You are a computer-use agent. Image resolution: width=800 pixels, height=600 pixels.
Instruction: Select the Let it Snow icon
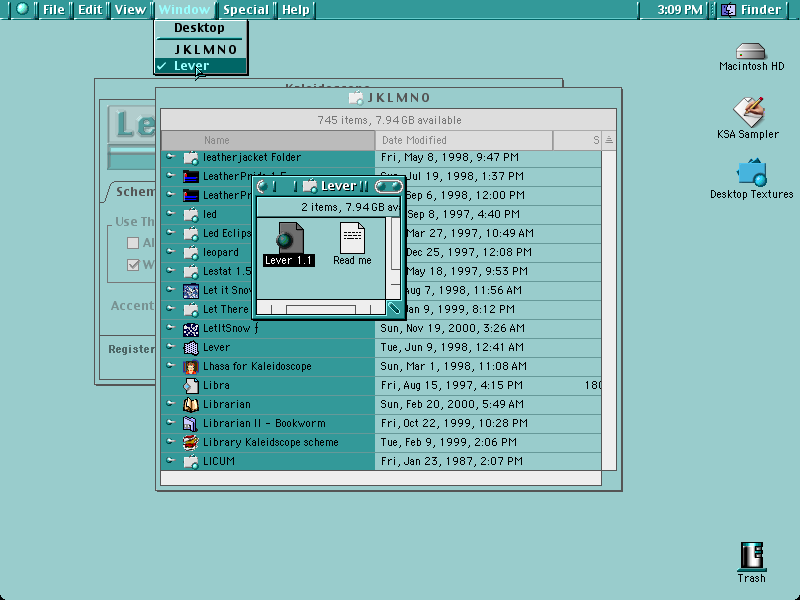[x=191, y=291]
